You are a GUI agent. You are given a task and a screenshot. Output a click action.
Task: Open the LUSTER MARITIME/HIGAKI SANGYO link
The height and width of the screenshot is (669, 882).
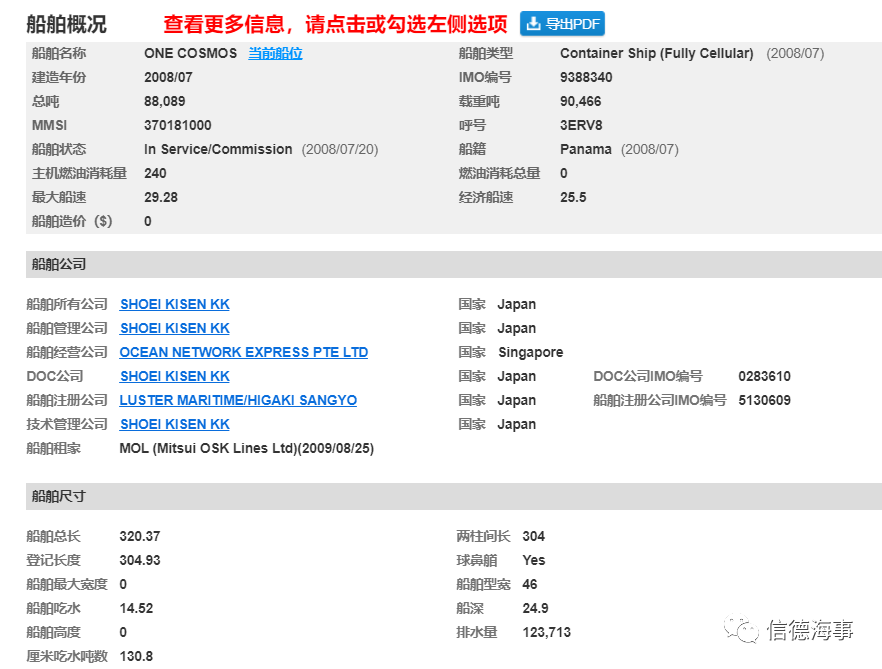click(238, 401)
